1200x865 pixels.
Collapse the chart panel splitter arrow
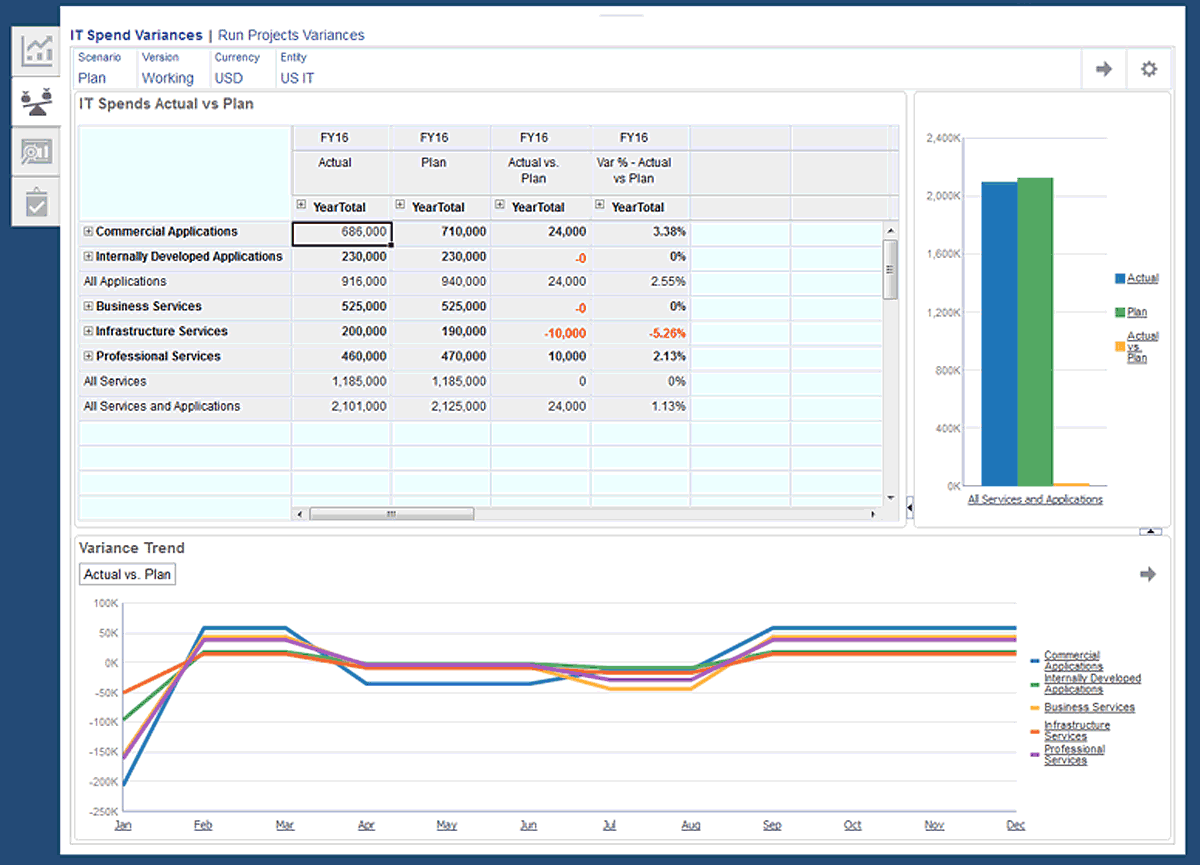[x=909, y=509]
